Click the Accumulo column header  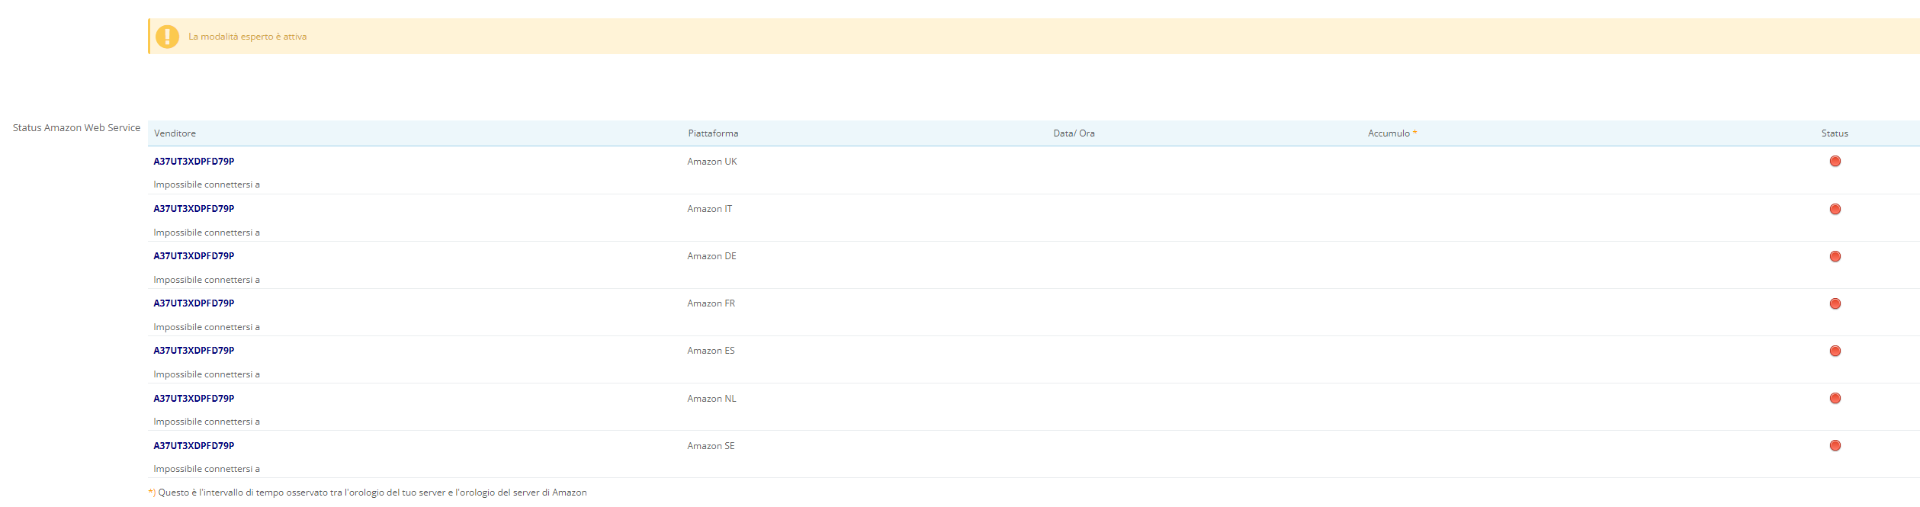point(1392,133)
